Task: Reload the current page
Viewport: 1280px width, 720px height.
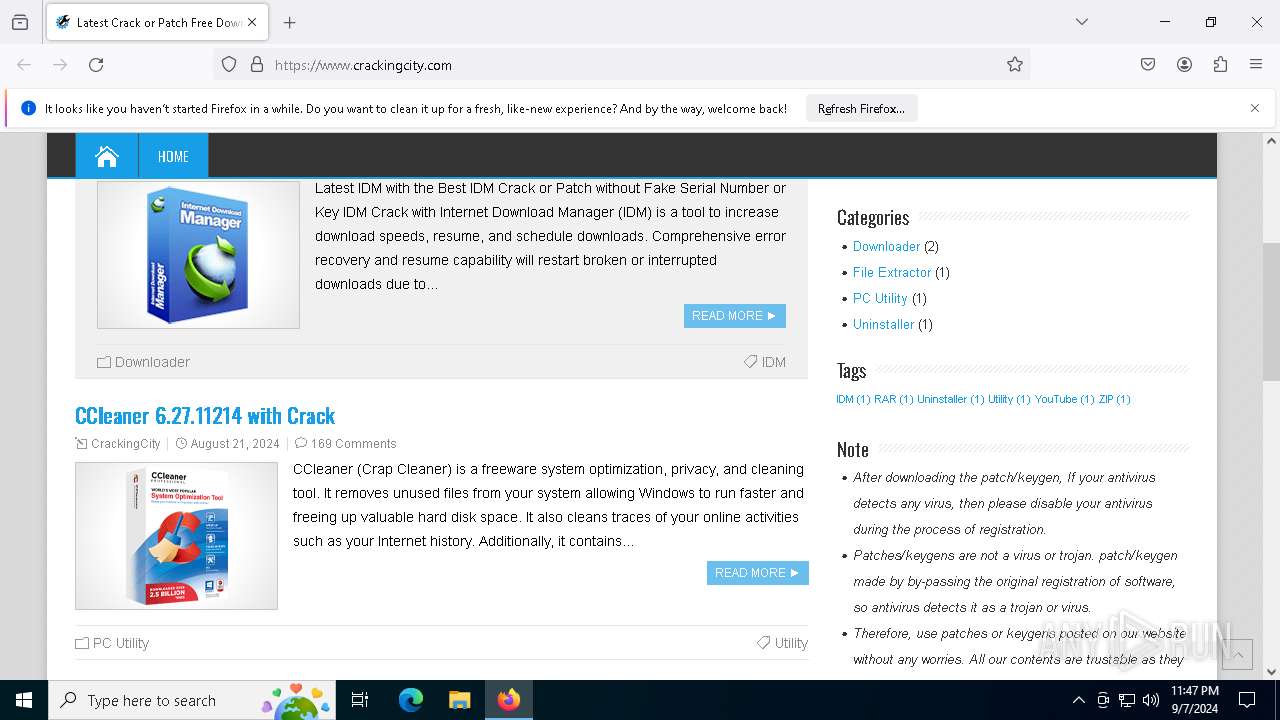Action: click(96, 65)
